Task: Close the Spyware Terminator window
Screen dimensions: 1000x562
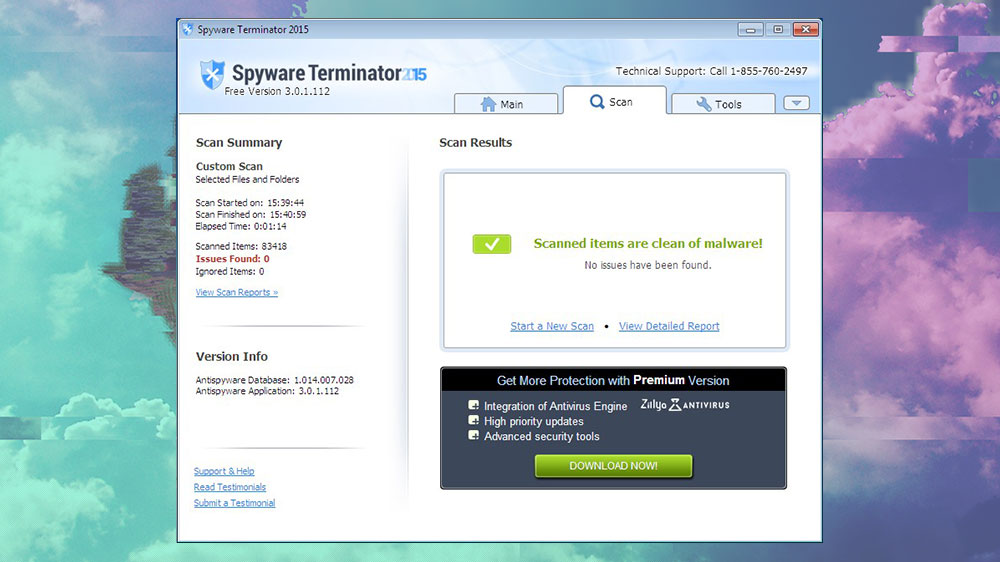Action: coord(805,29)
